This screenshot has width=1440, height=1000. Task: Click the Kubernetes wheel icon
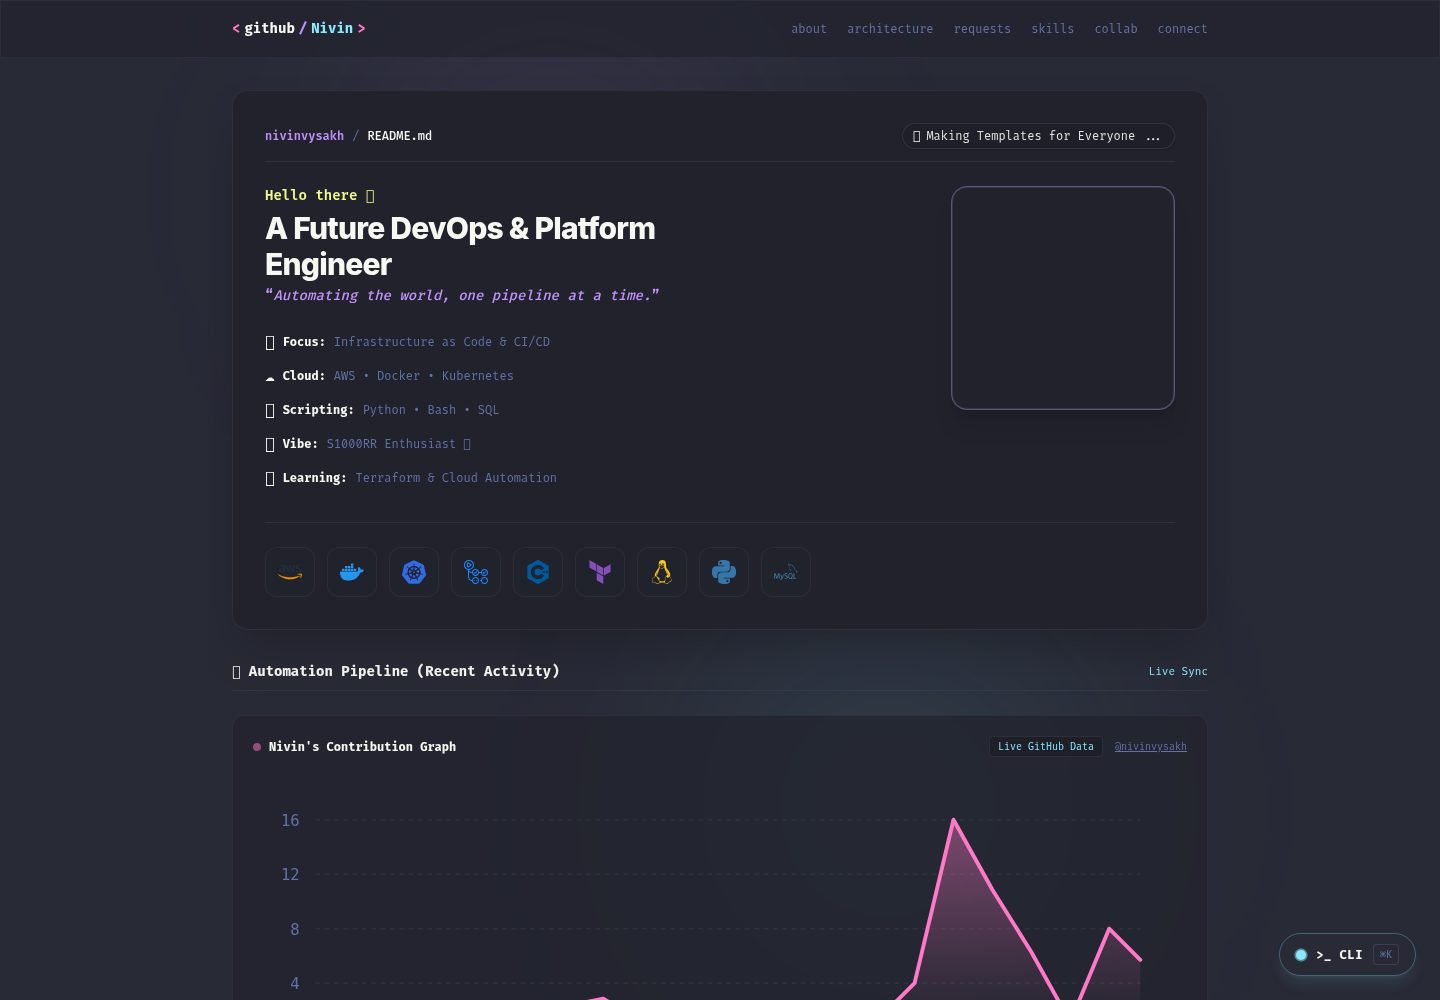pos(414,572)
